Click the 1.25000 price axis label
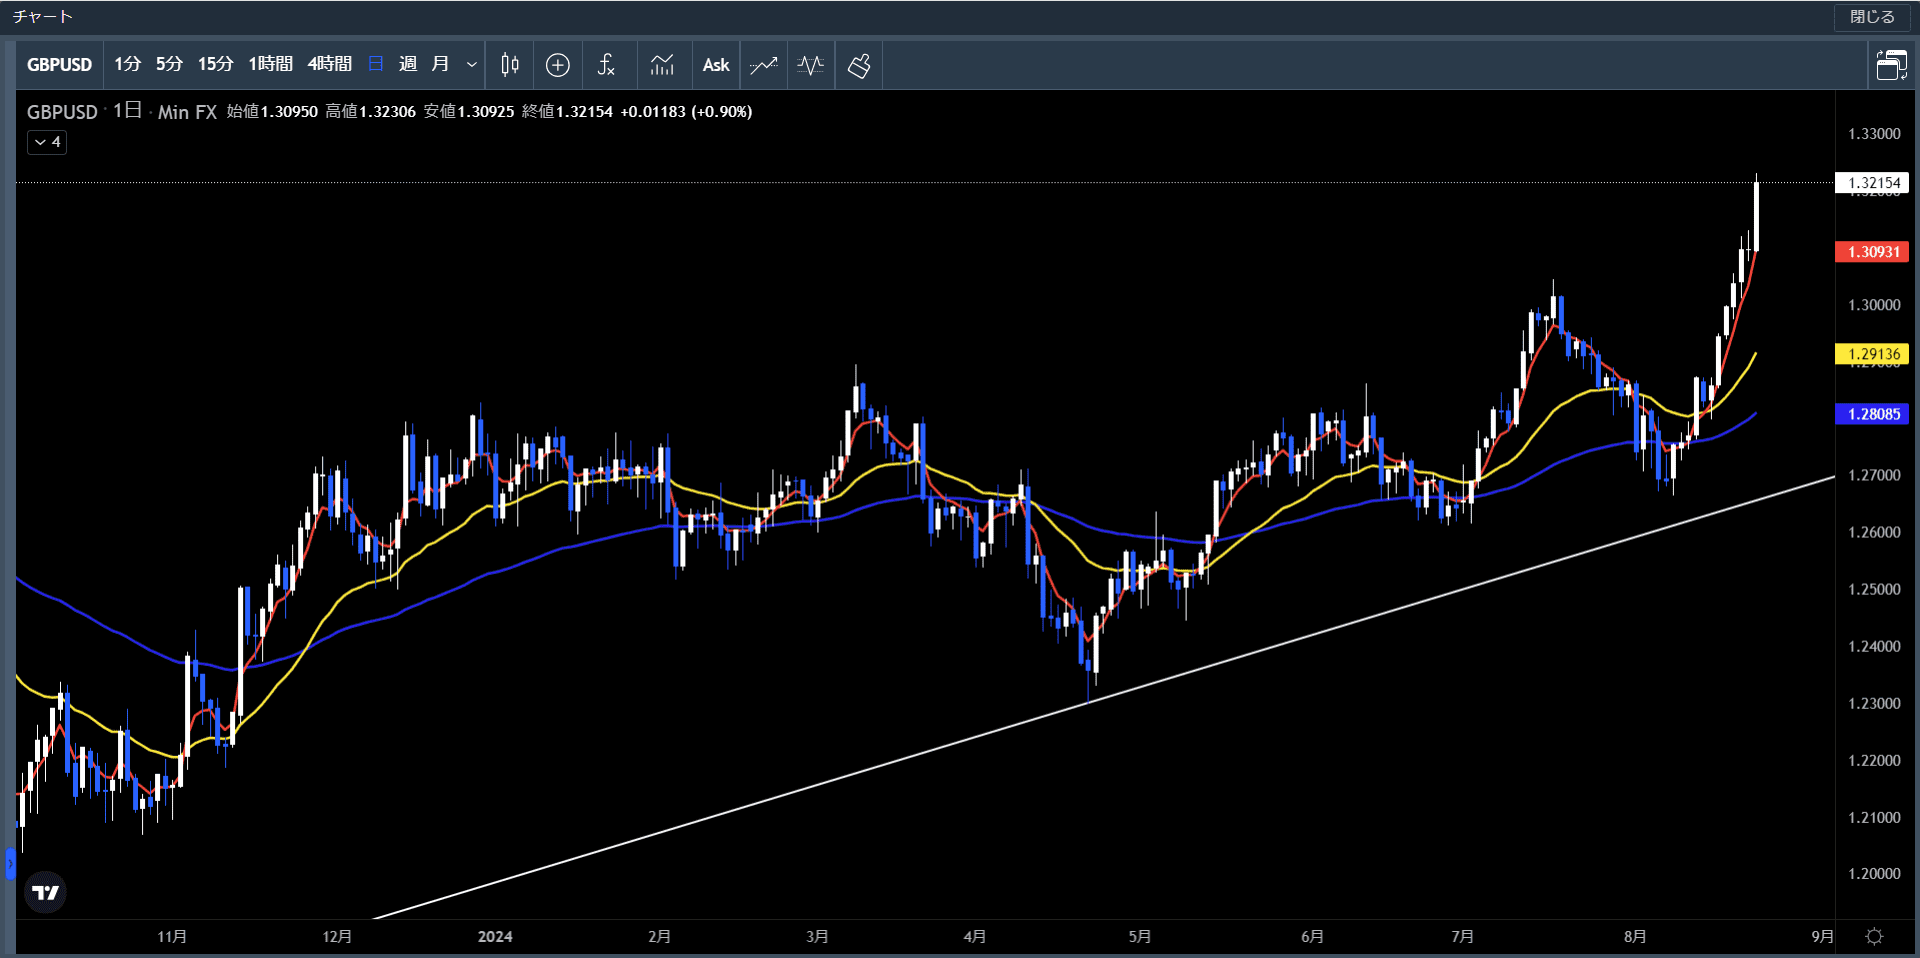This screenshot has height=958, width=1920. pos(1874,590)
